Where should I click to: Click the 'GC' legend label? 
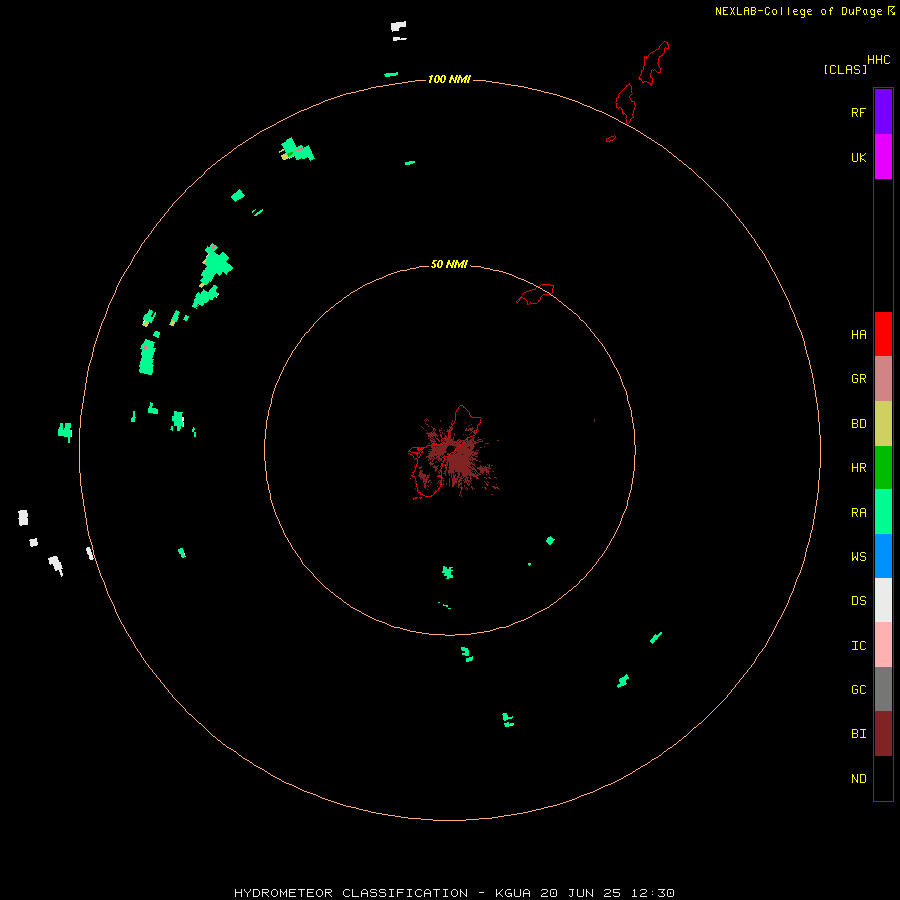coord(858,690)
